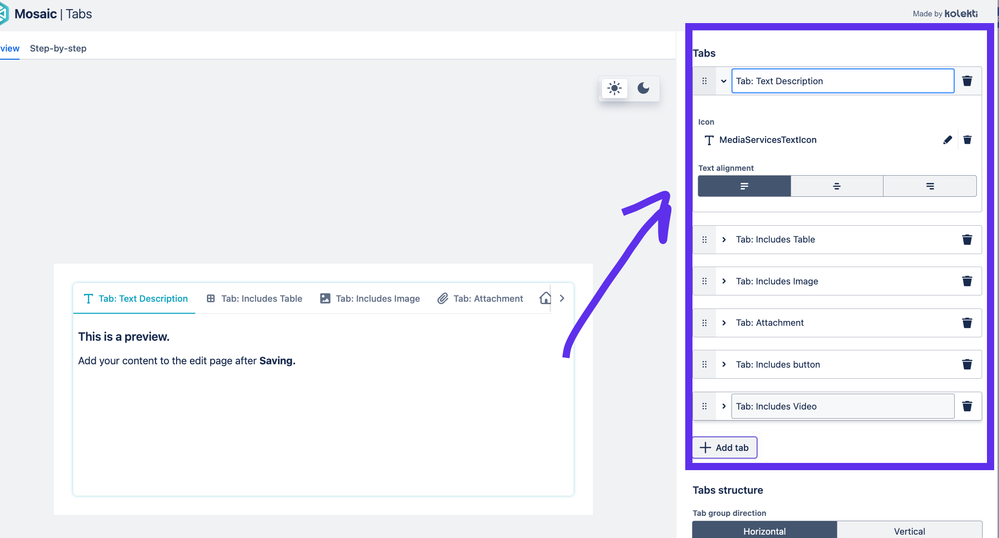Select preview tab Tab: Includes Table

click(254, 298)
